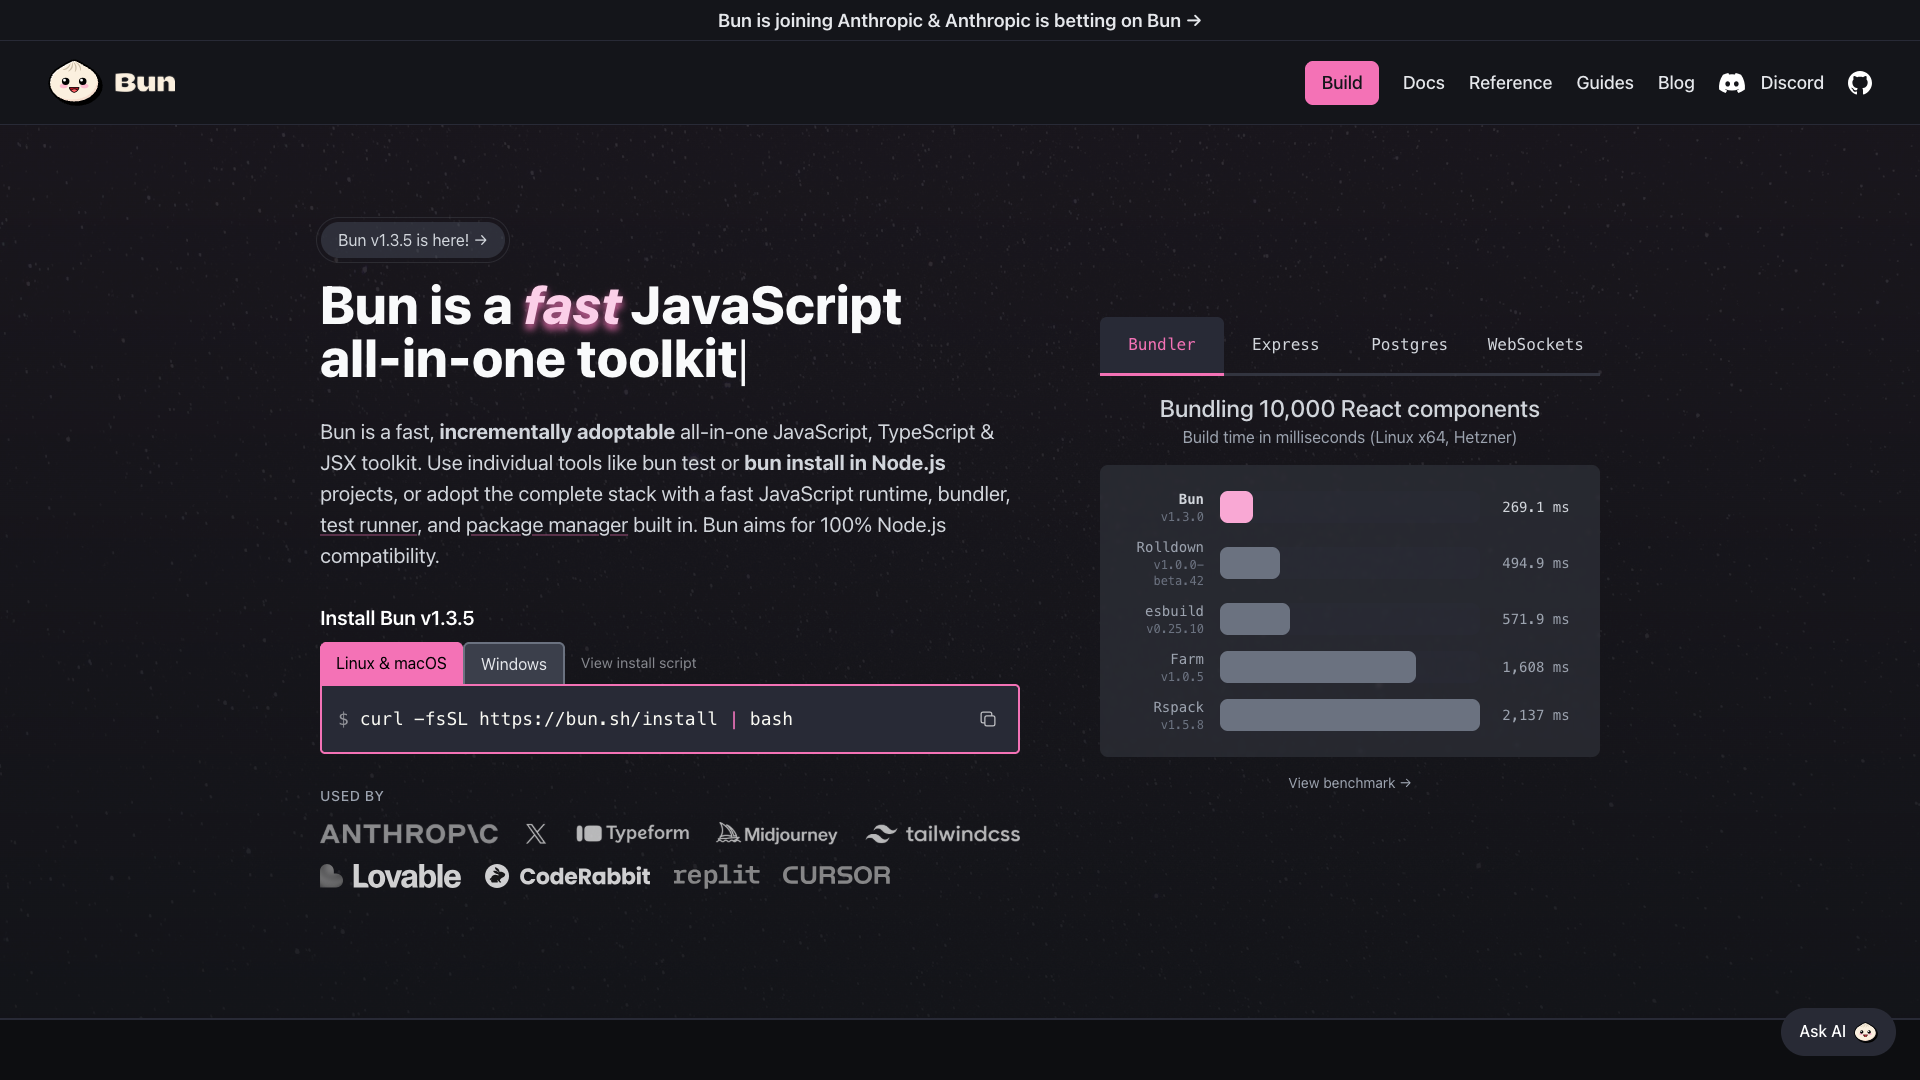Viewport: 1920px width, 1080px height.
Task: Open the Docs menu item
Action: (1423, 83)
